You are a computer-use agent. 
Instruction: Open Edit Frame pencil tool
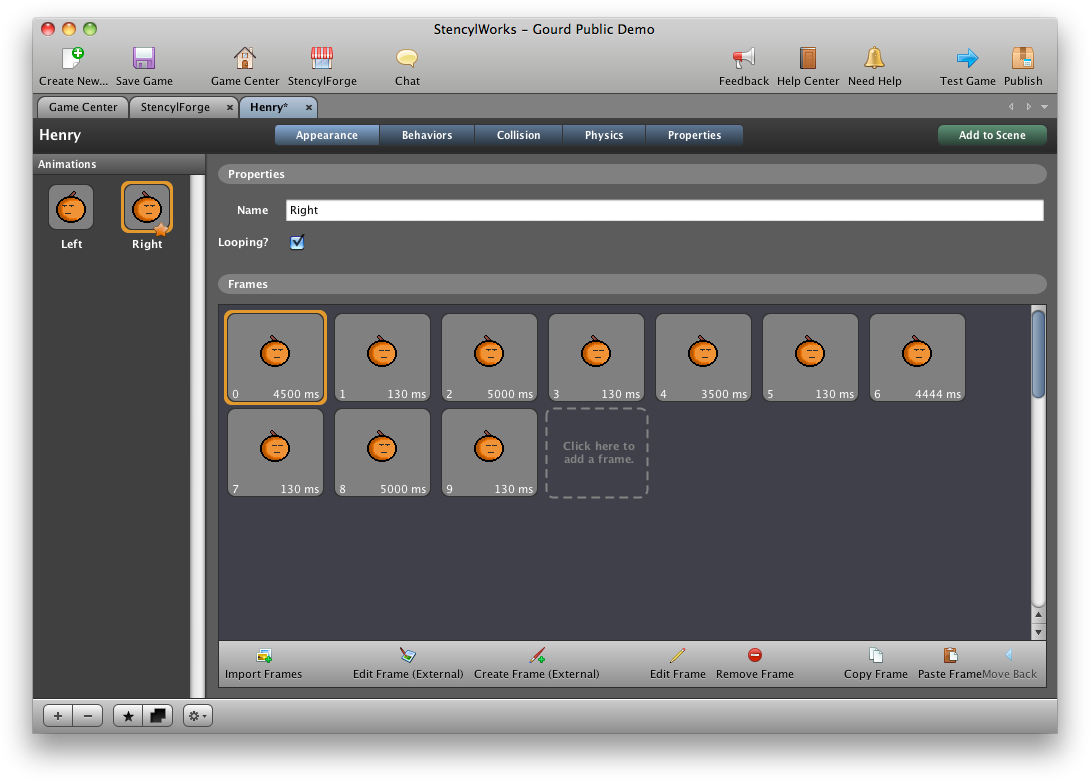678,656
